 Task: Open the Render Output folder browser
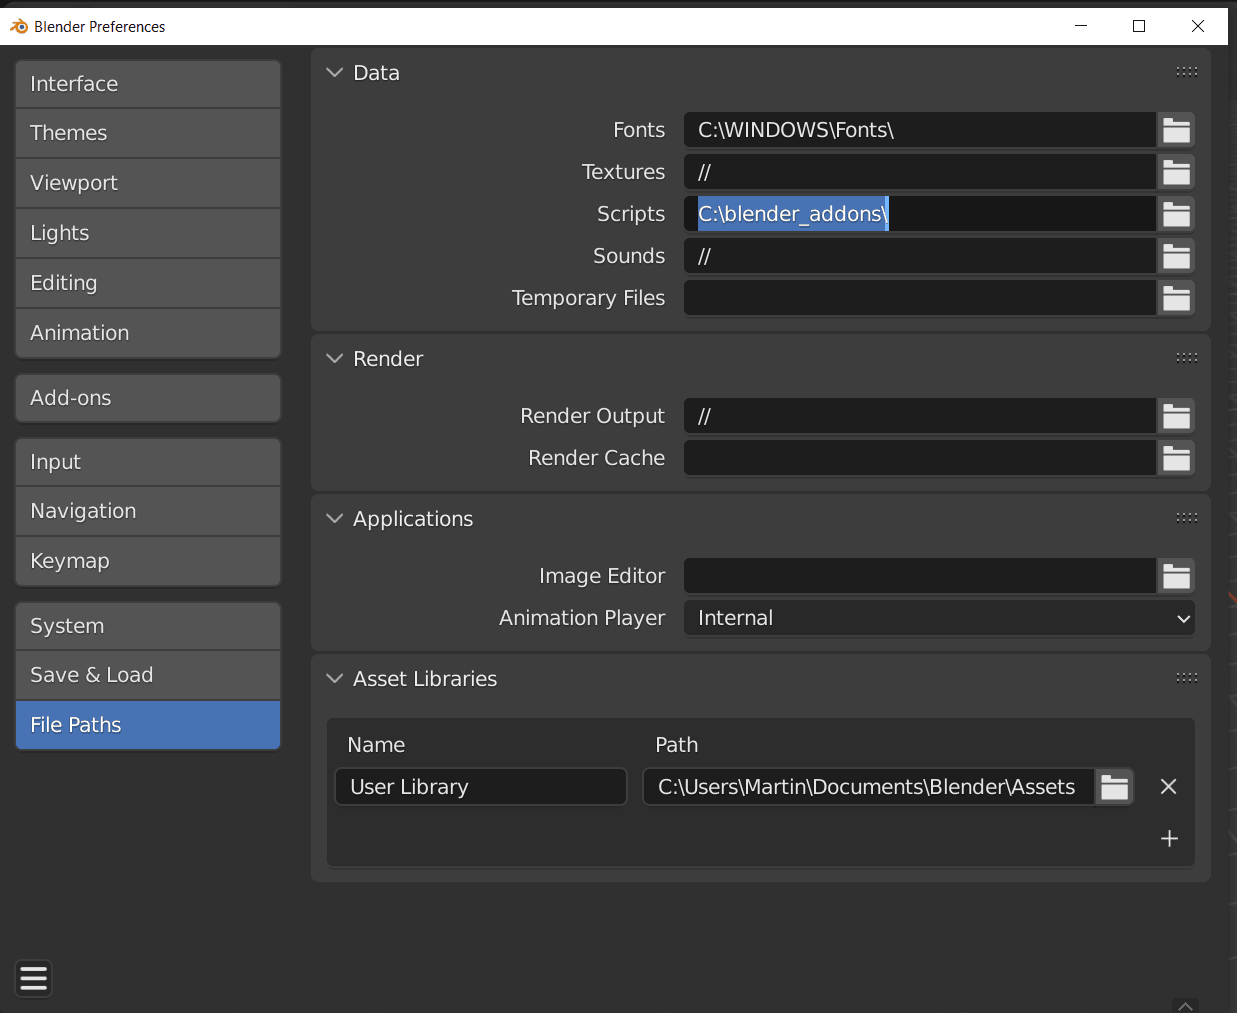pyautogui.click(x=1176, y=416)
